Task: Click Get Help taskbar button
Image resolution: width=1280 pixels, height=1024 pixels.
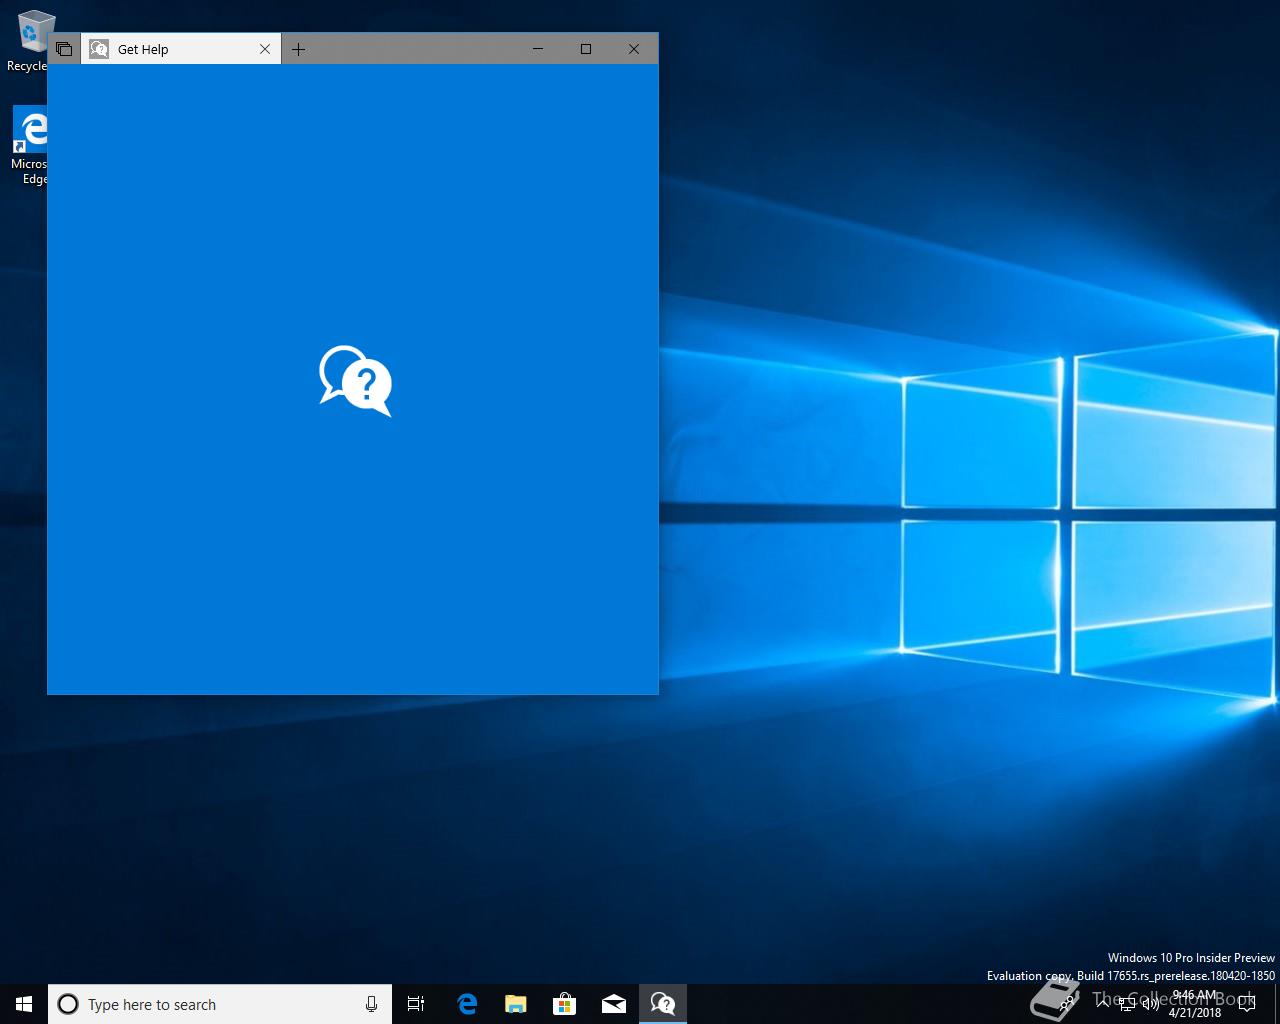Action: click(662, 1004)
